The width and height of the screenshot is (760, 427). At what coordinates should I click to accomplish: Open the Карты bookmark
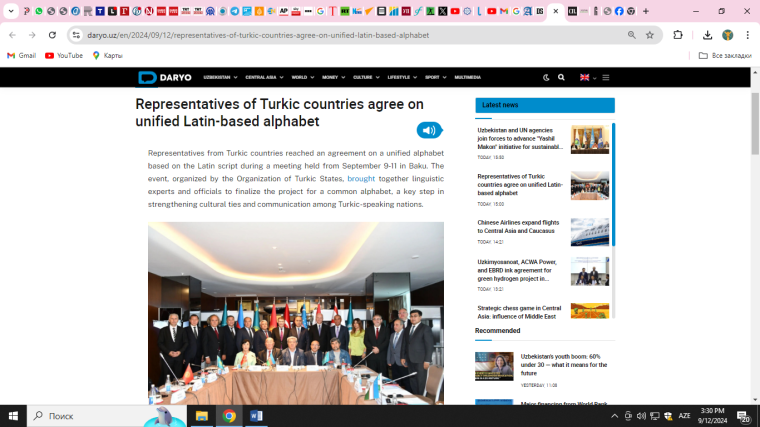click(108, 56)
